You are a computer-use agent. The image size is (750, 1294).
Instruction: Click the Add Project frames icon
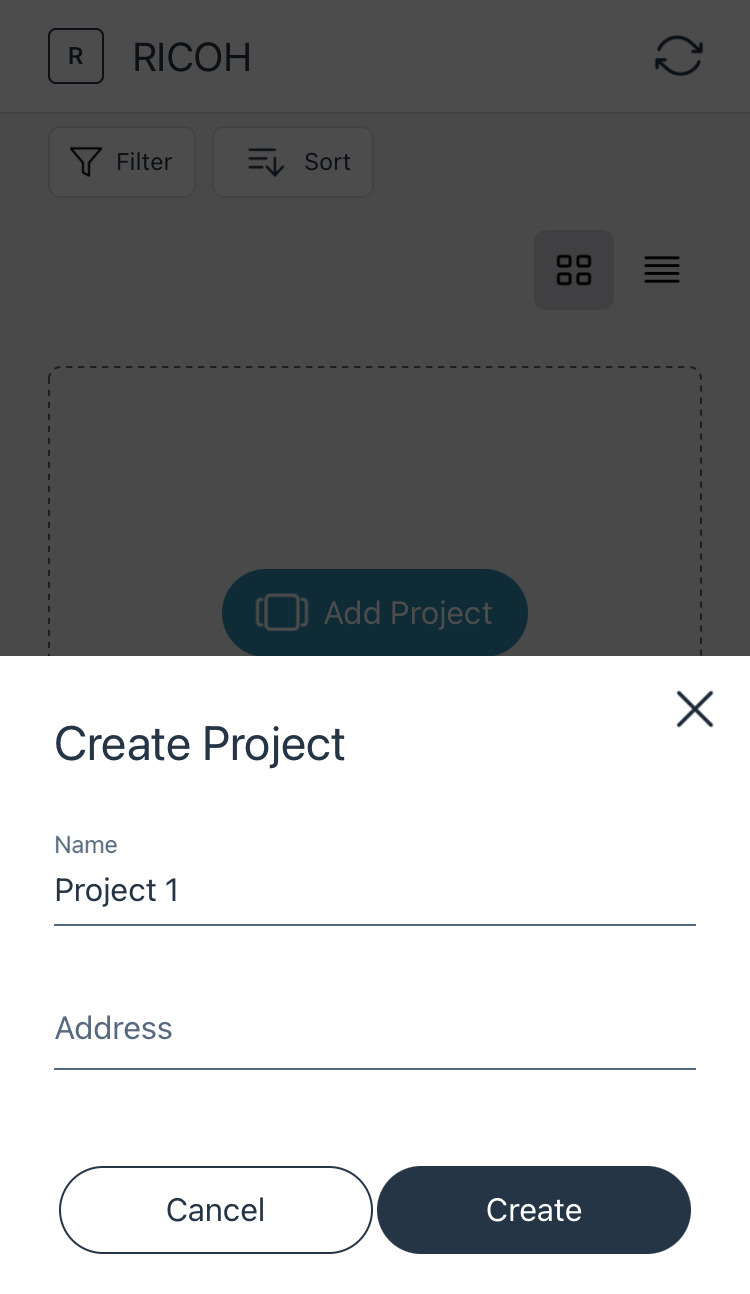click(282, 612)
